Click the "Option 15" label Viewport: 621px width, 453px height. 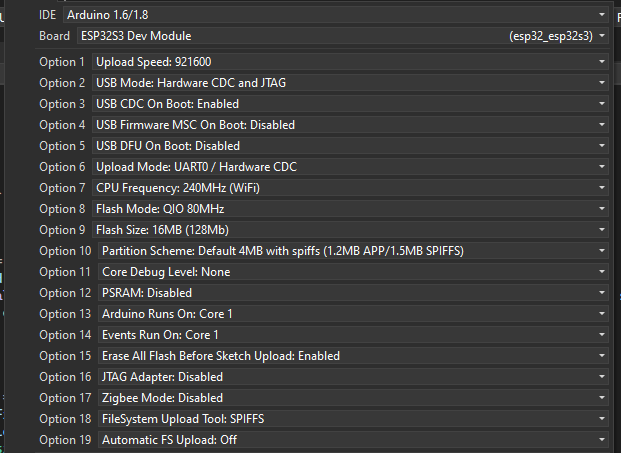coord(65,356)
